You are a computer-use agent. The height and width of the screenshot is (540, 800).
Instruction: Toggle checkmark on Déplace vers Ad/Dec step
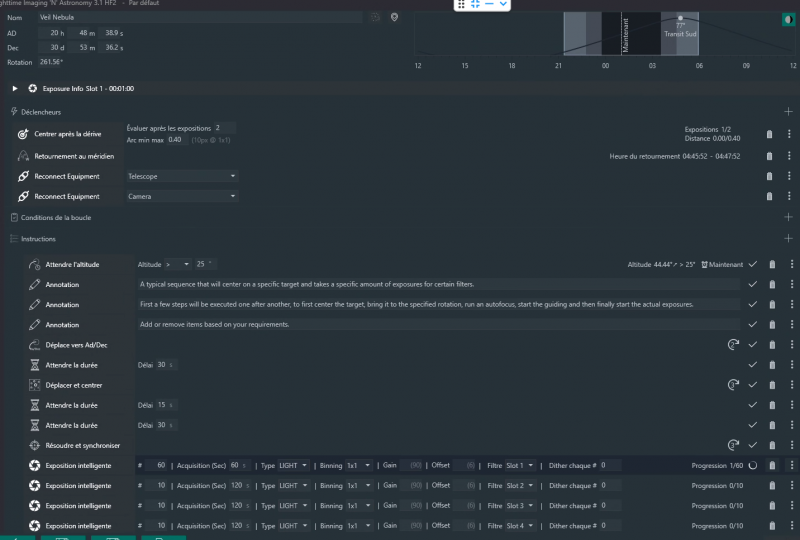[x=752, y=344]
